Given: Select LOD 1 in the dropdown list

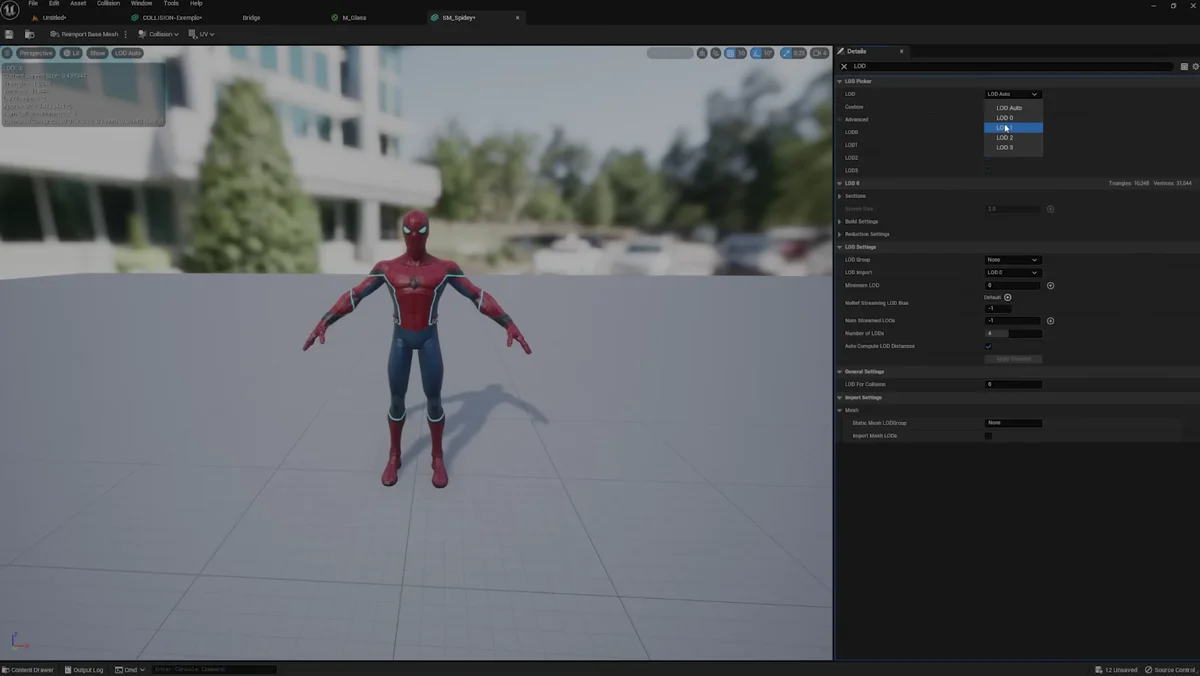Looking at the screenshot, I should [1013, 128].
